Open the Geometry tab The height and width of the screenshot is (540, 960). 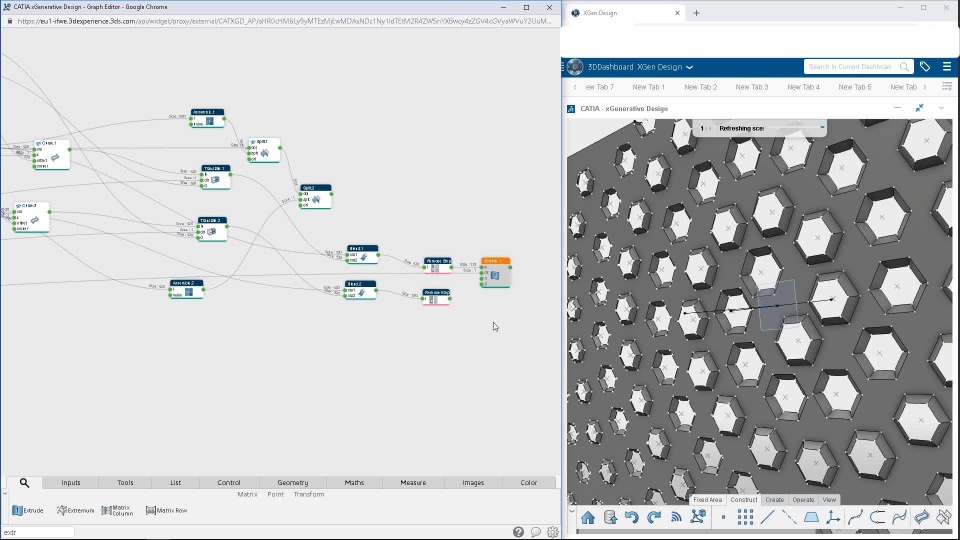(293, 482)
